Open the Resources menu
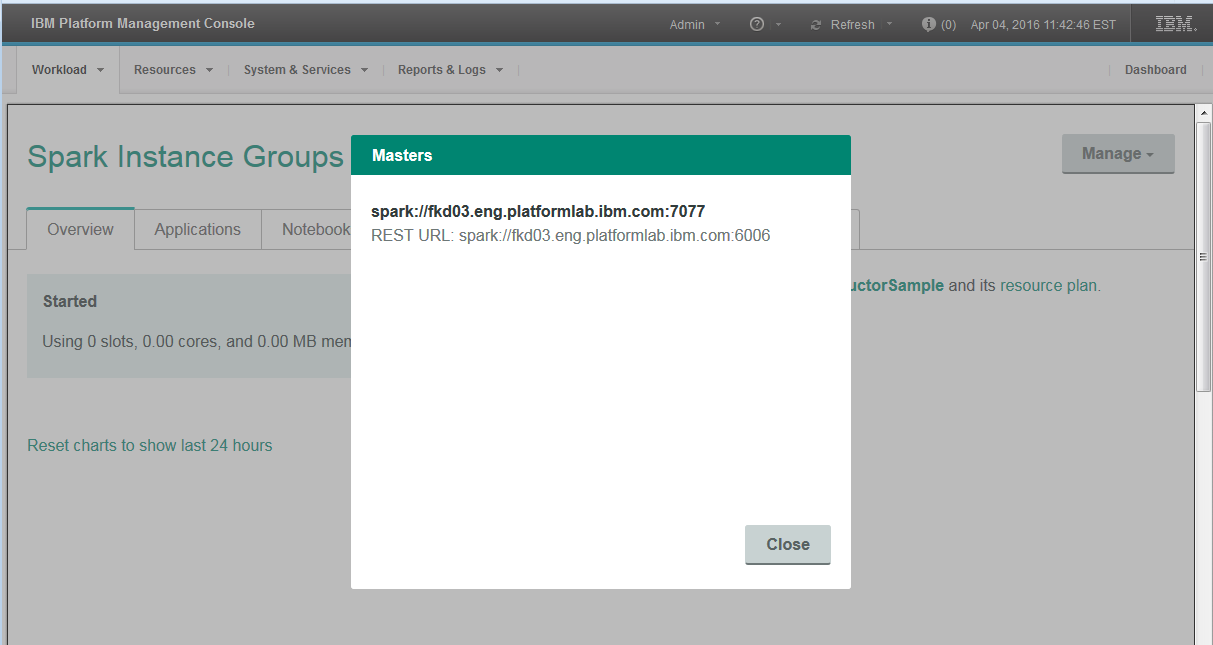Viewport: 1213px width, 645px height. (174, 70)
